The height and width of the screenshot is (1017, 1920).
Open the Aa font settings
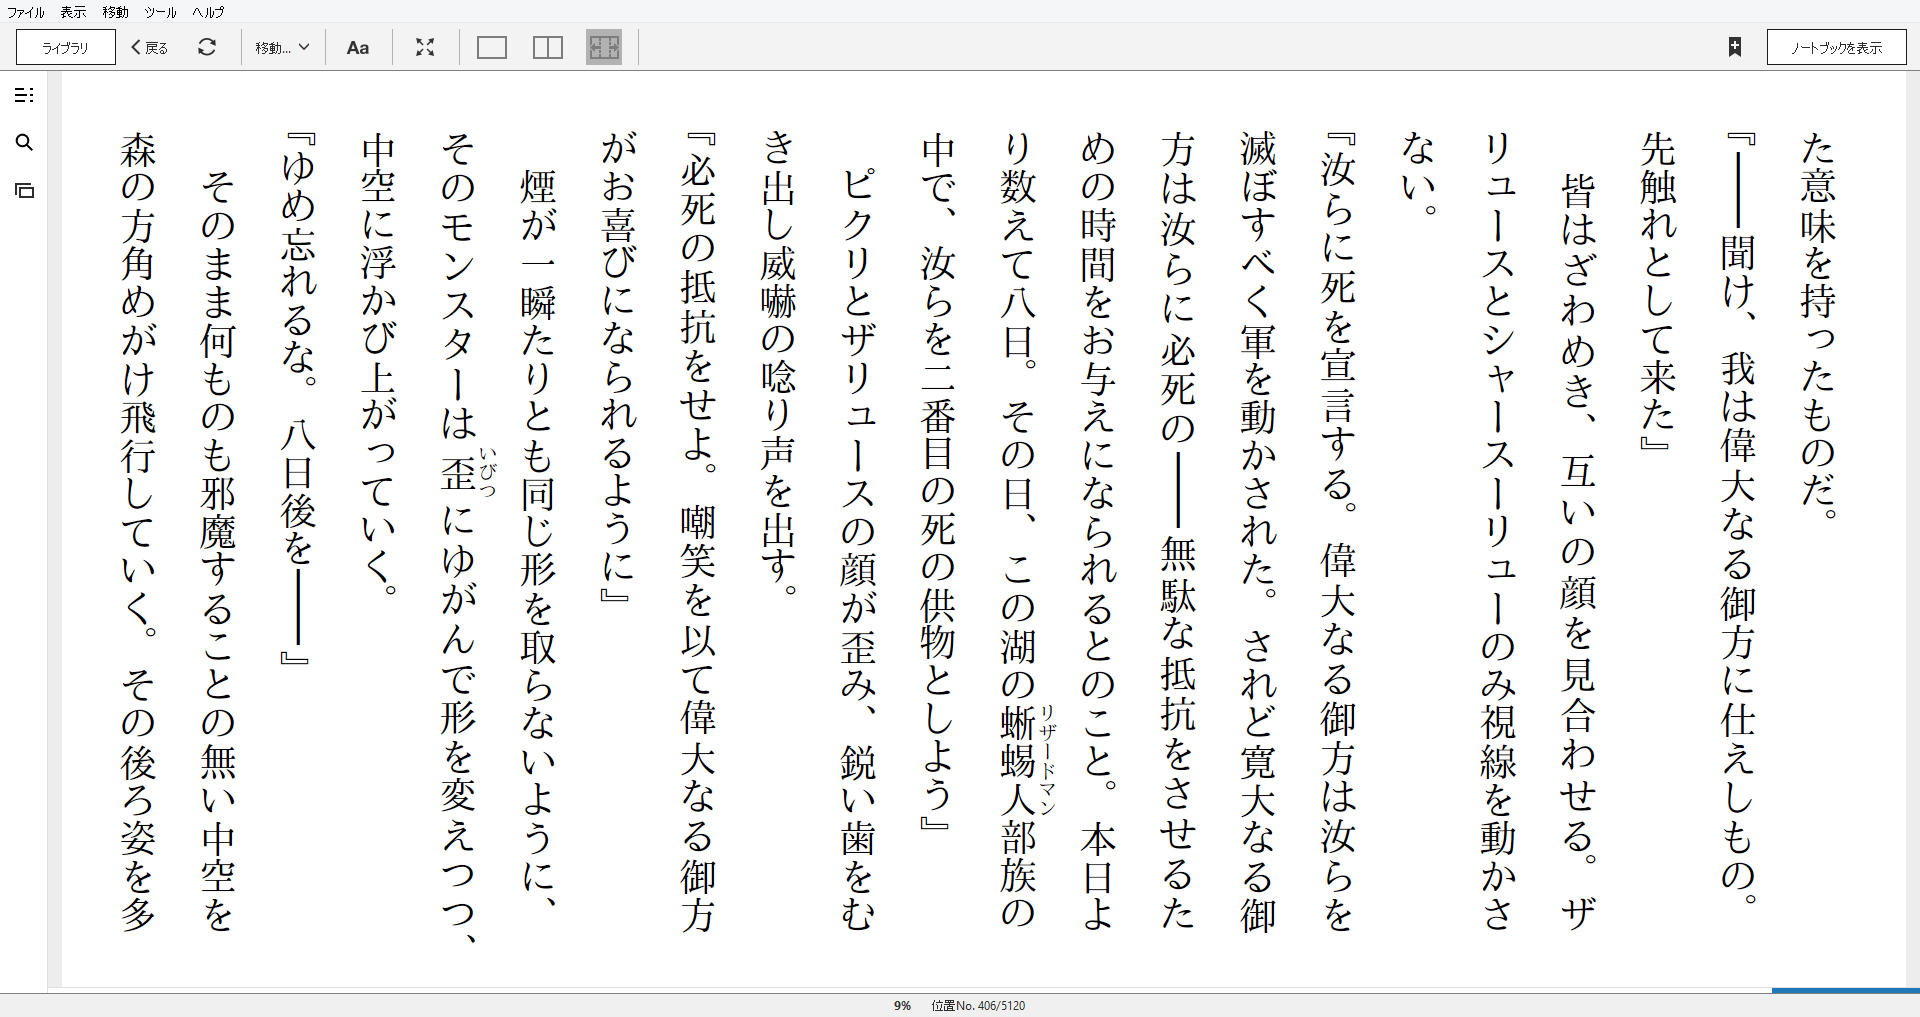point(358,47)
